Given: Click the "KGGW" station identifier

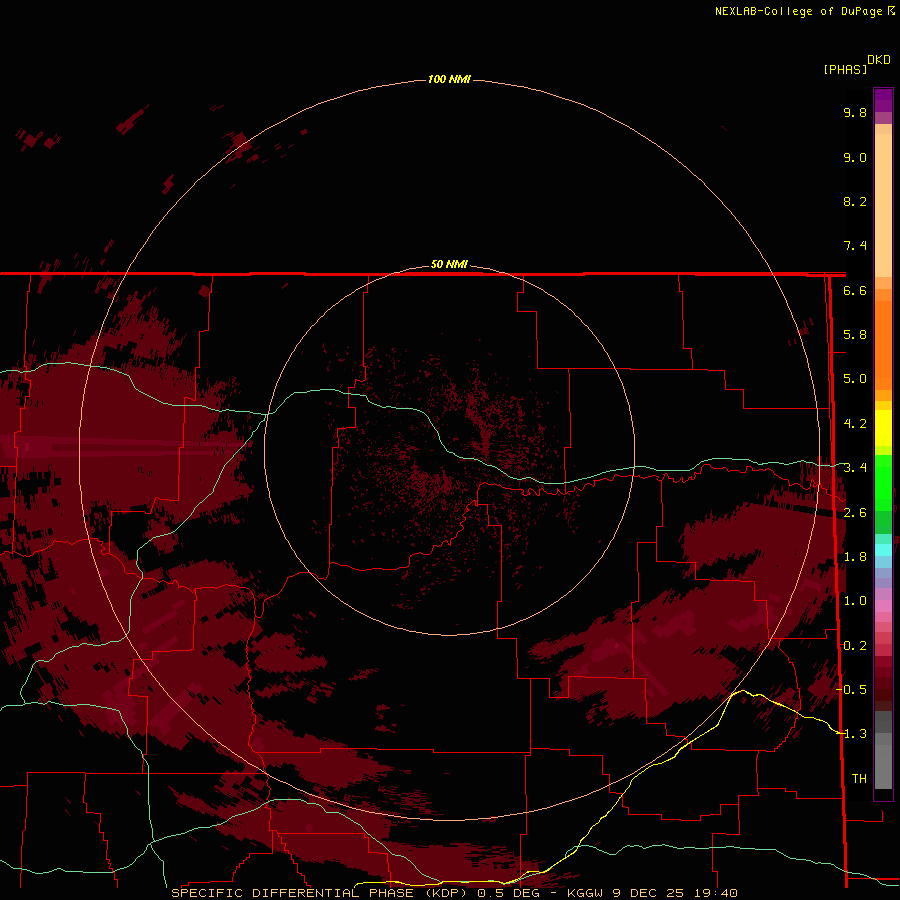Looking at the screenshot, I should click(x=585, y=893).
